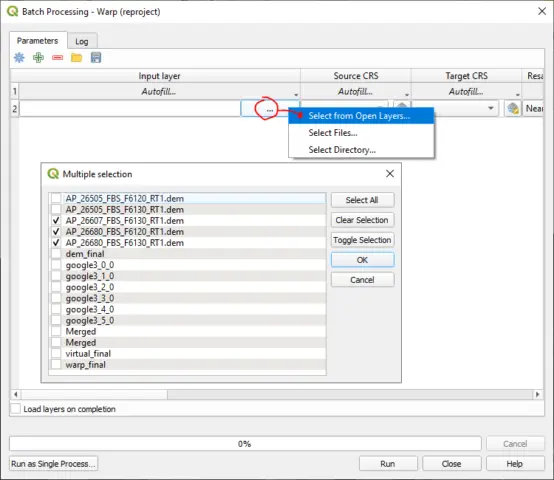This screenshot has height=480, width=554.
Task: Close the Multiple selection dialog
Action: coord(390,174)
